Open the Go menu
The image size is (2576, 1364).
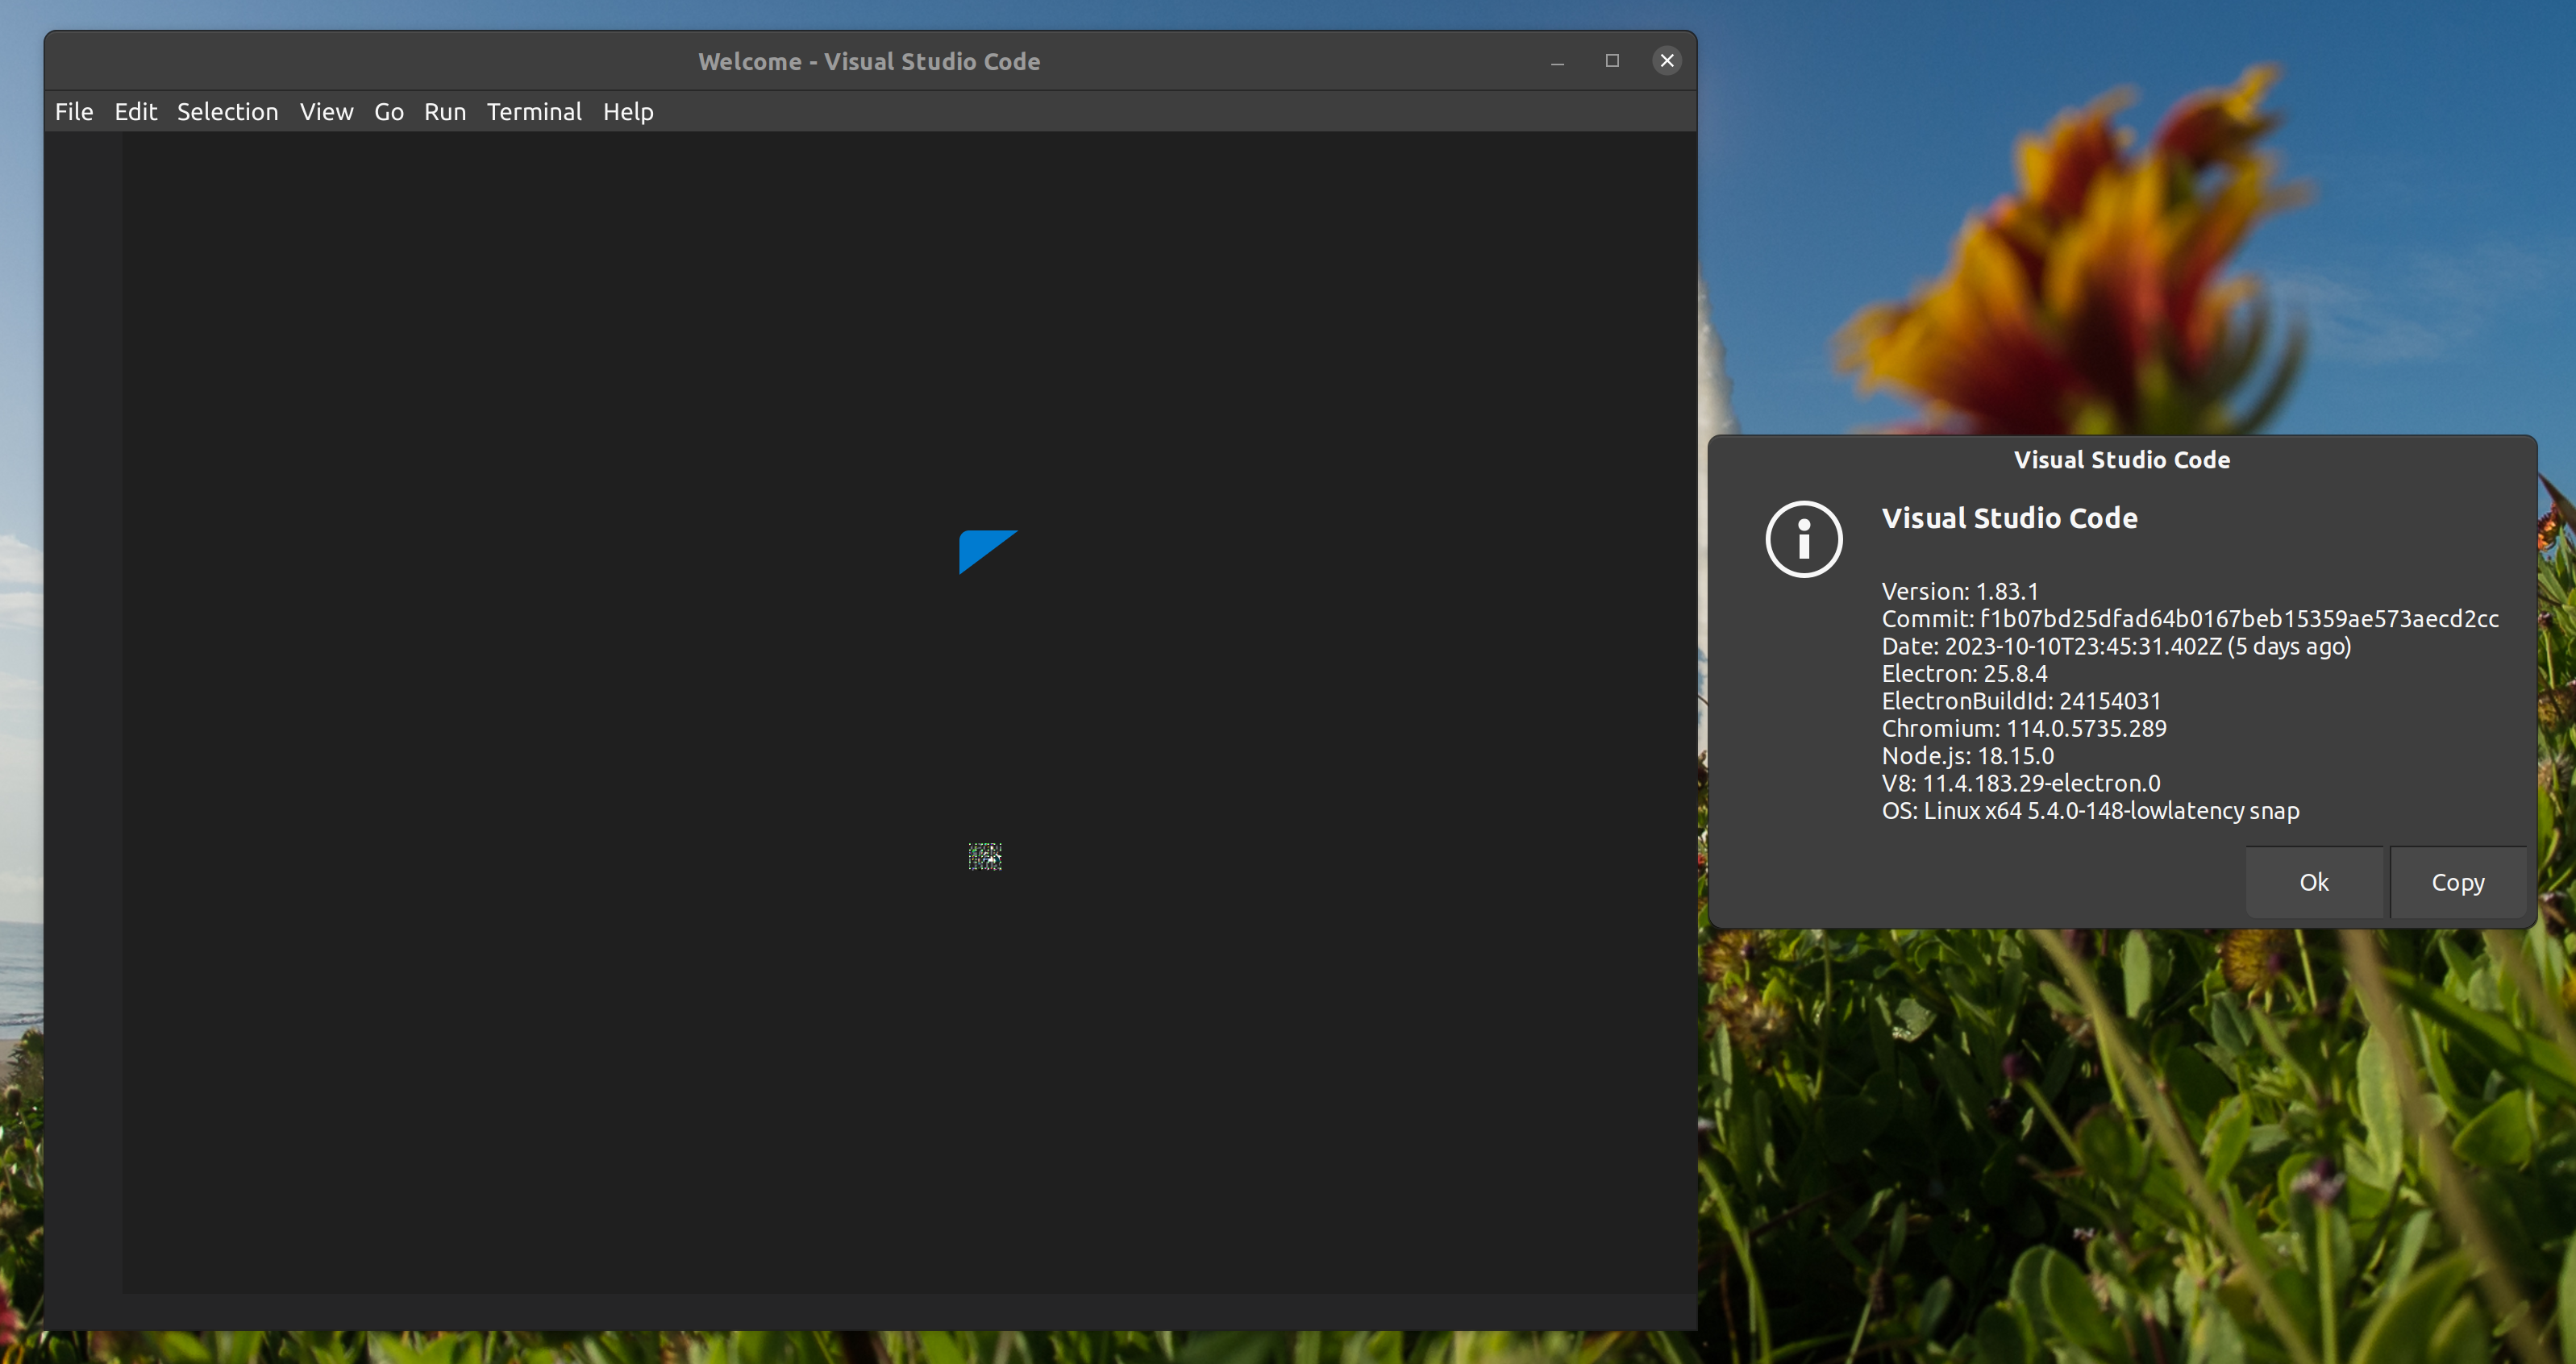tap(389, 111)
